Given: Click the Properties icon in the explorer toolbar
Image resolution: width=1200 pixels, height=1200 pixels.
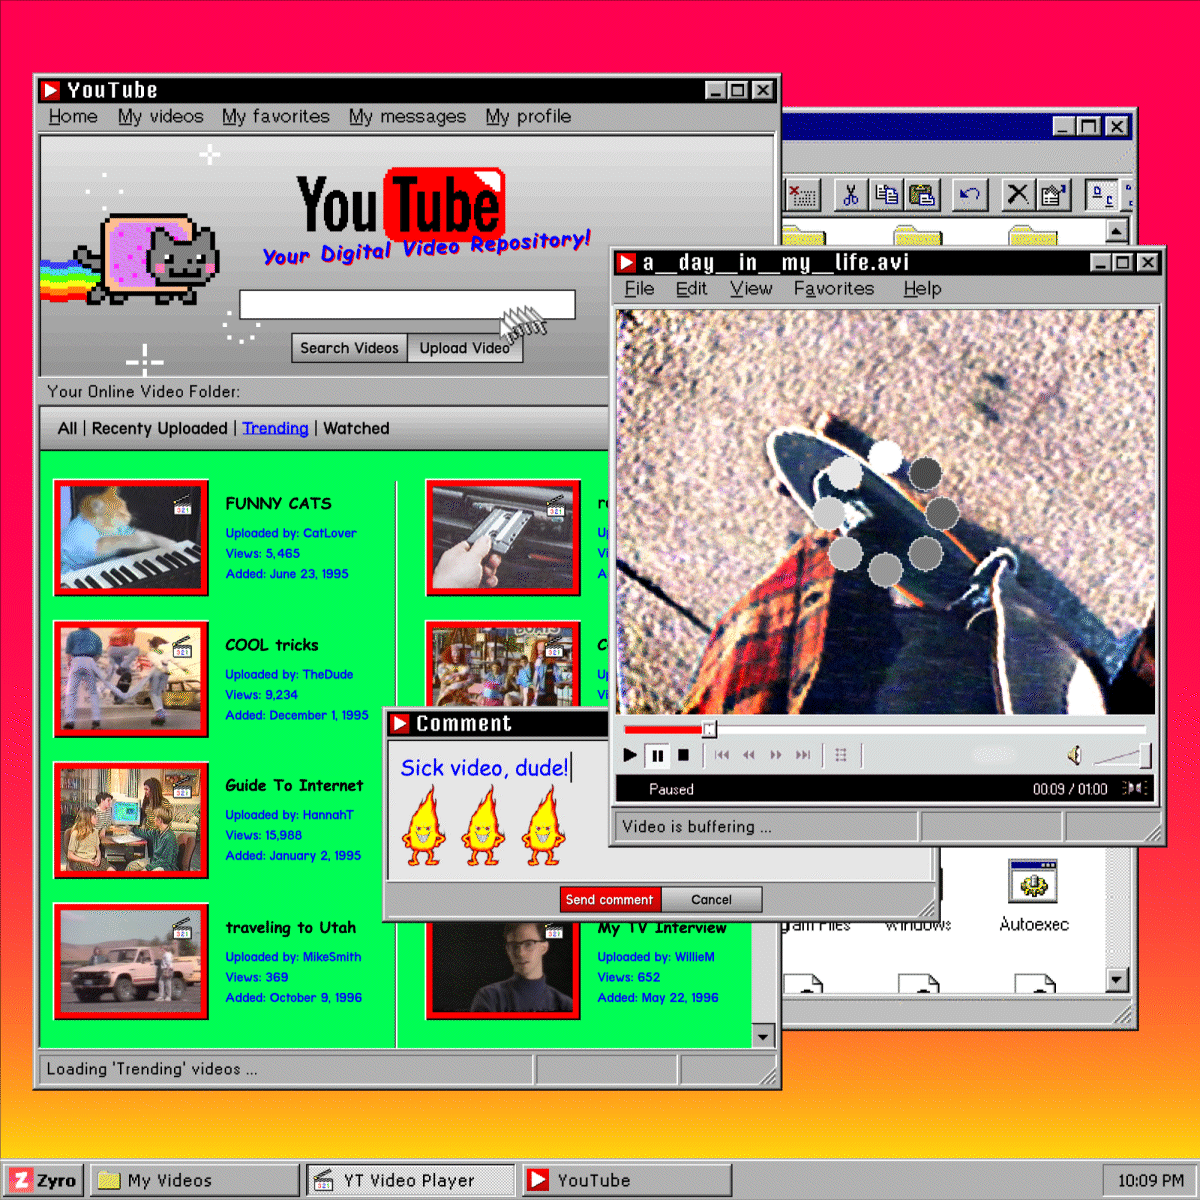Looking at the screenshot, I should [x=1053, y=194].
